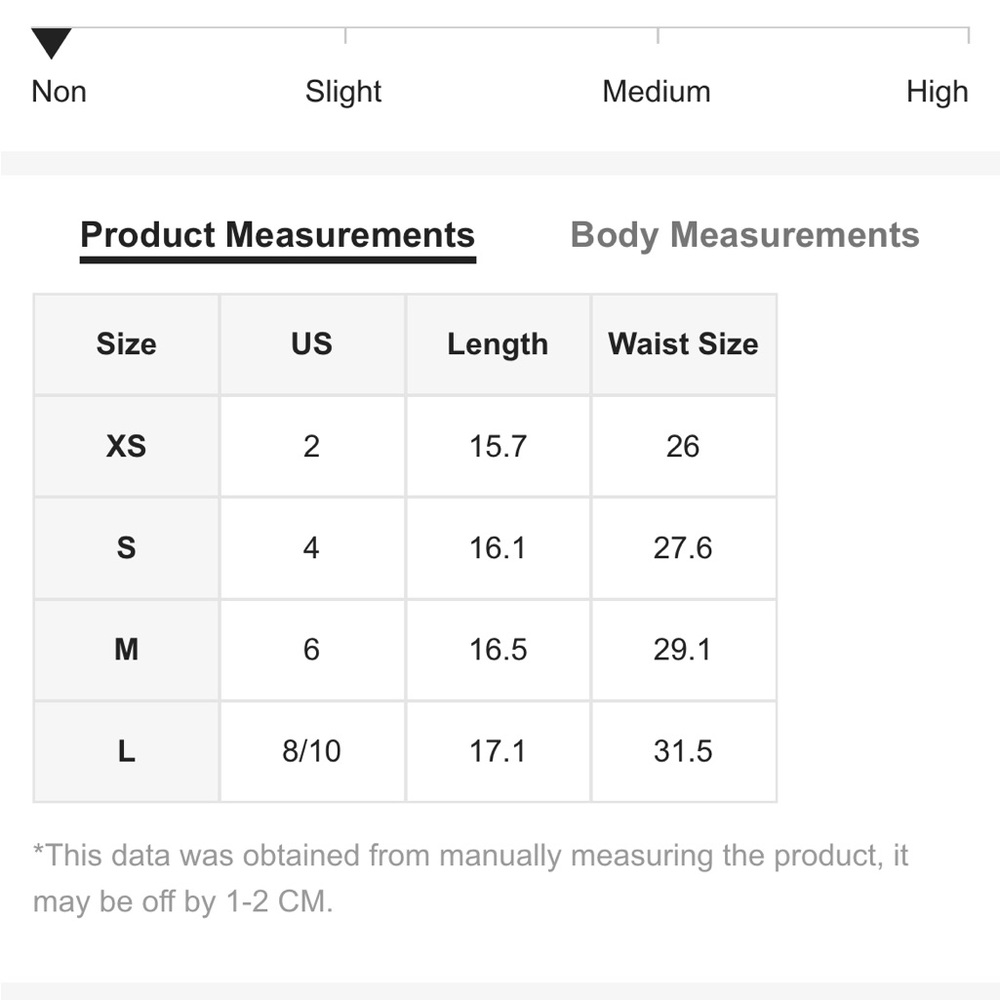The image size is (1000, 1000).
Task: Click the Slight stretch label
Action: [x=343, y=92]
